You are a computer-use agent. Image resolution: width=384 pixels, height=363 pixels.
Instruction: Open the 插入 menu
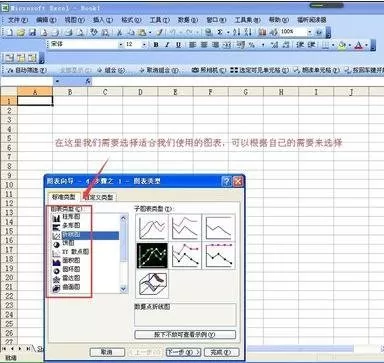[103, 20]
